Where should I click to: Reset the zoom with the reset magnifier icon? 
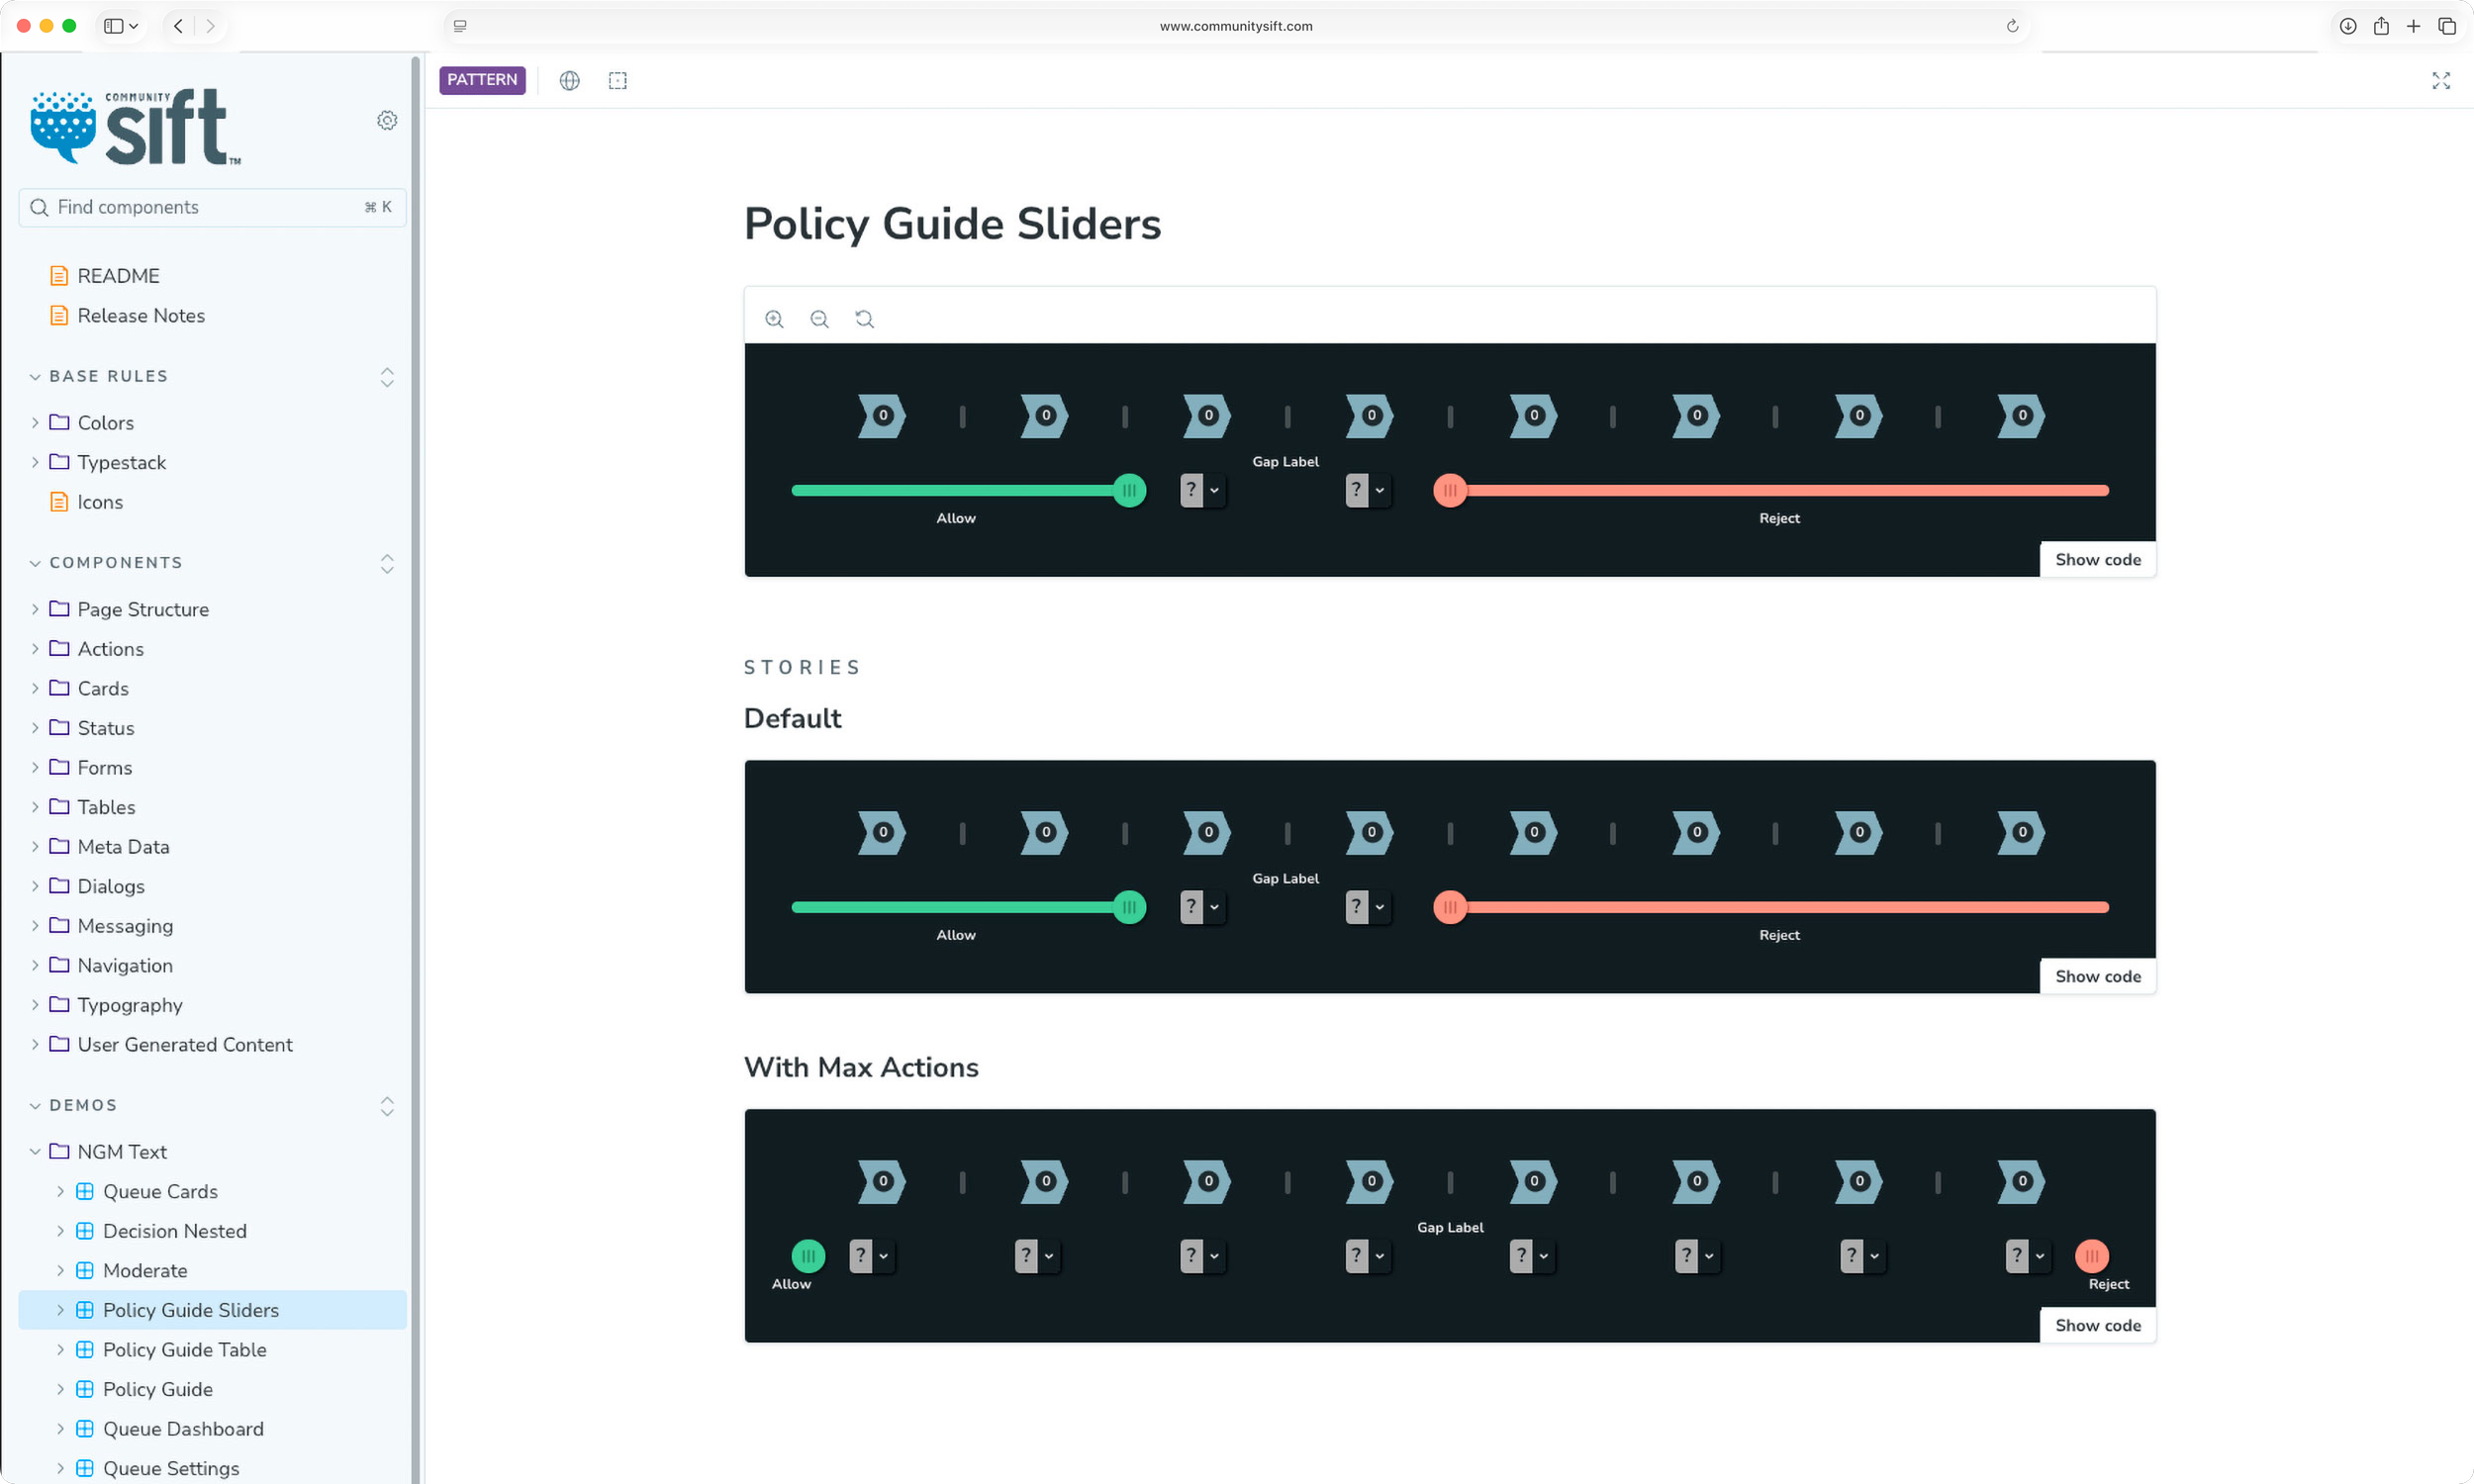(x=864, y=319)
